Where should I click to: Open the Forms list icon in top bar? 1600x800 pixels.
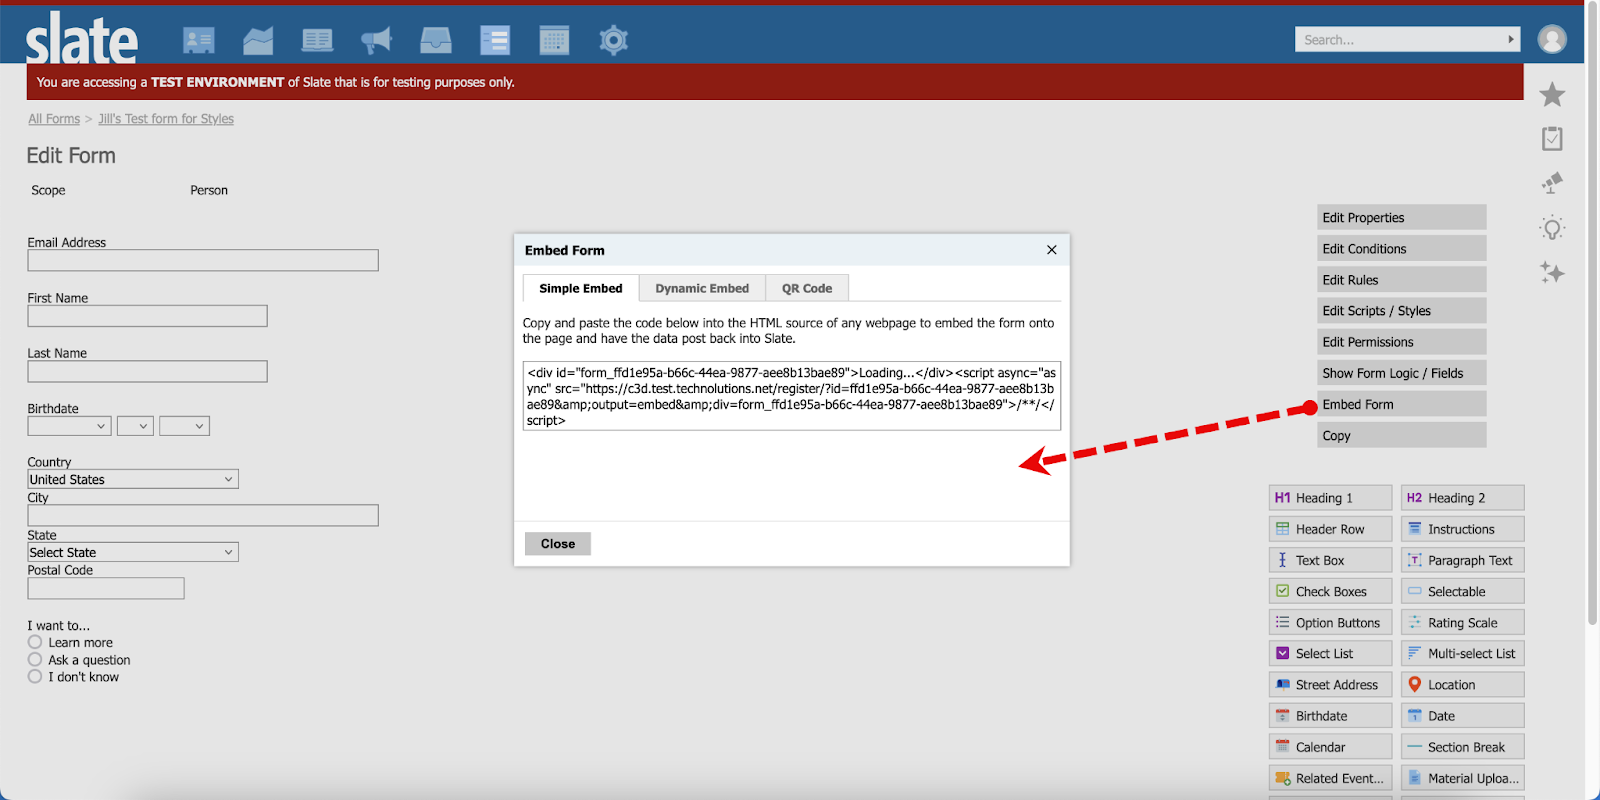tap(495, 40)
